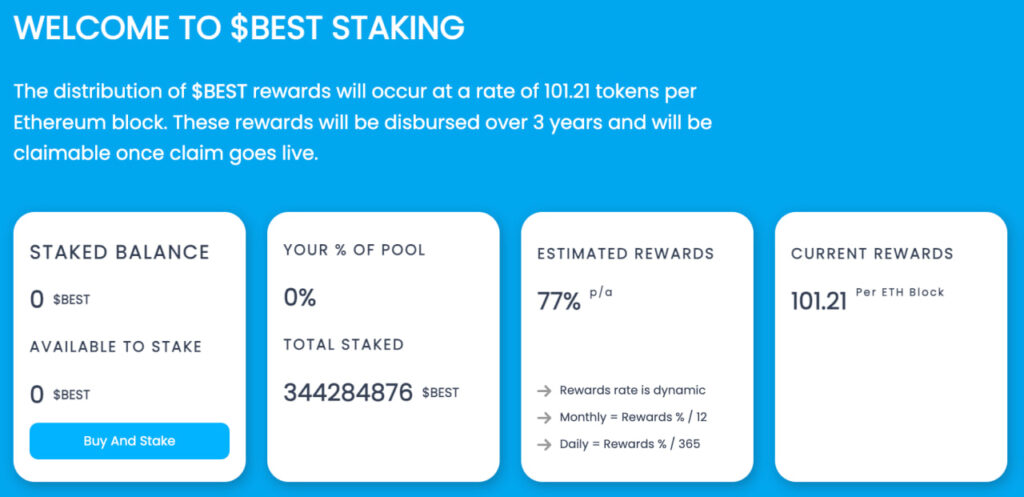Click the CURRENT REWARDS label
The height and width of the screenshot is (497, 1024).
[x=872, y=254]
